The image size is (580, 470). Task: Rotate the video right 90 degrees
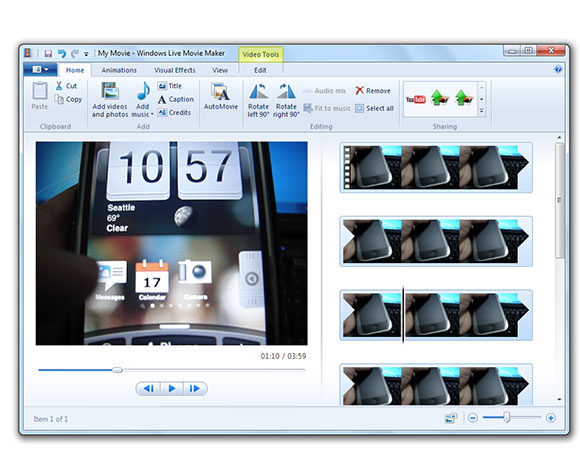point(286,100)
